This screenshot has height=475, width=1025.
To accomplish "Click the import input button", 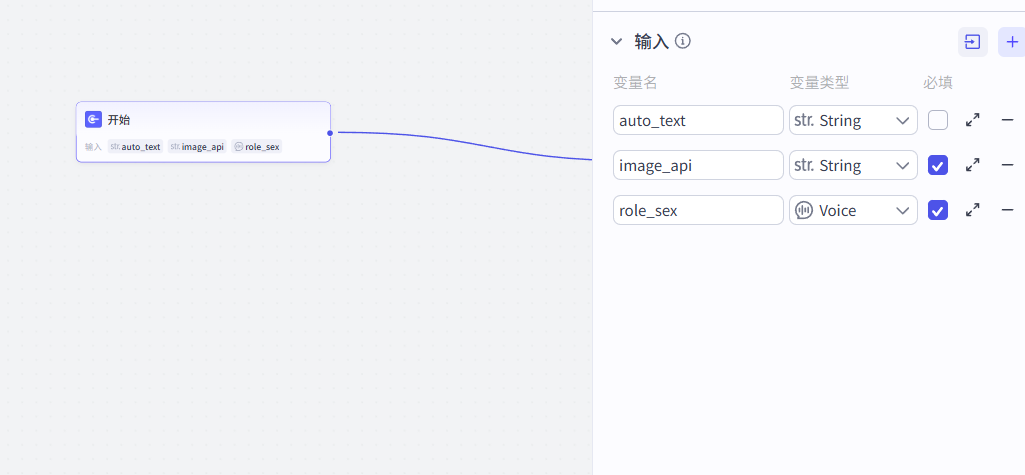I will point(972,41).
